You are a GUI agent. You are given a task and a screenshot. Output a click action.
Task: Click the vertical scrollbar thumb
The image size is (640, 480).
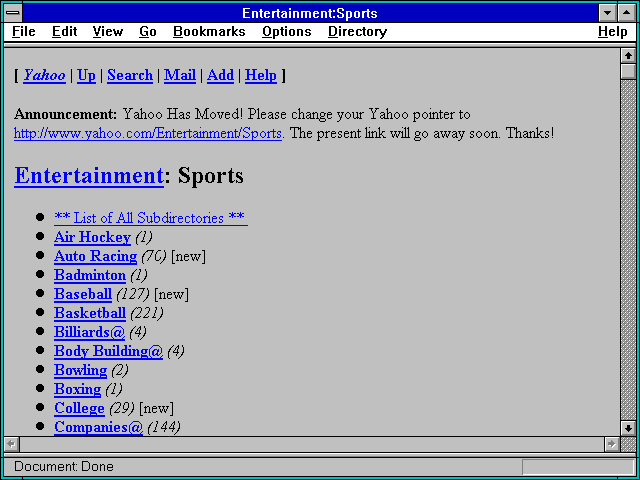click(628, 71)
